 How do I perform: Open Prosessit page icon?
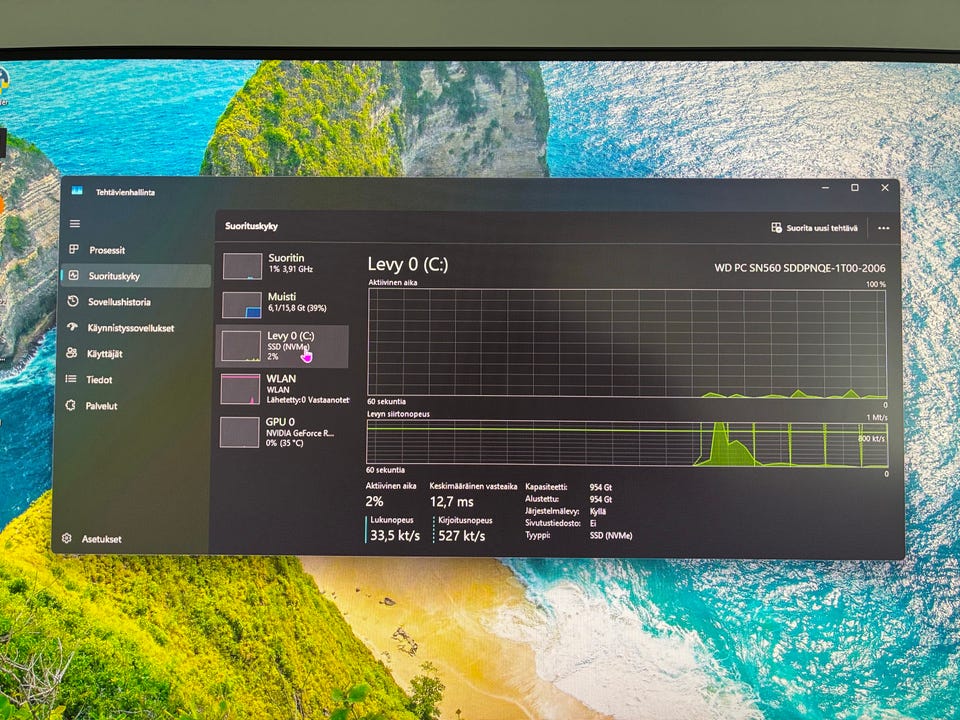(x=73, y=249)
